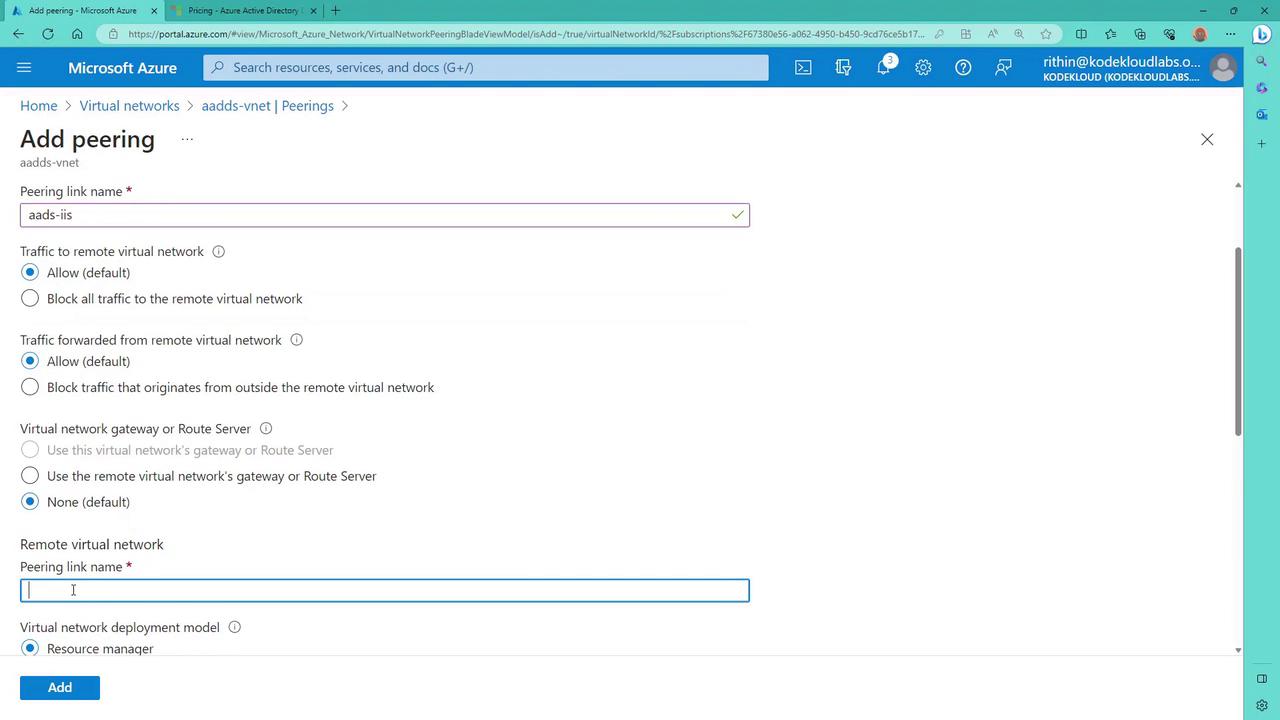
Task: Open the Bing Copilot sidebar icon
Action: [x=1262, y=34]
